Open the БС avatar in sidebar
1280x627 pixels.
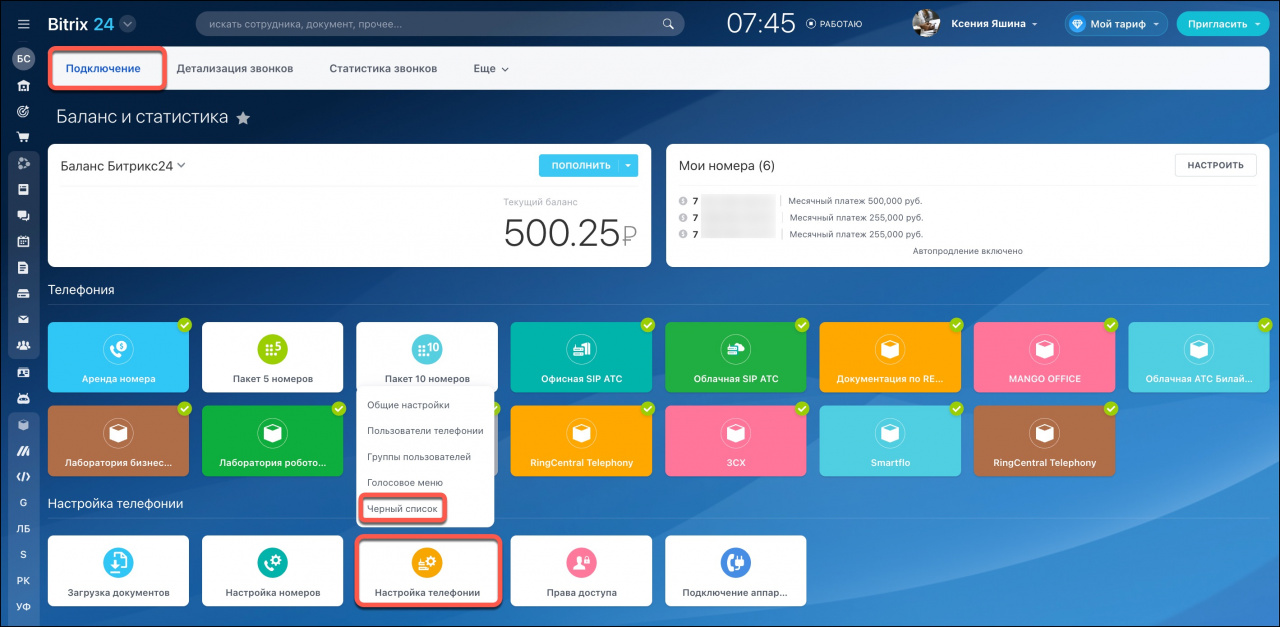click(x=24, y=60)
